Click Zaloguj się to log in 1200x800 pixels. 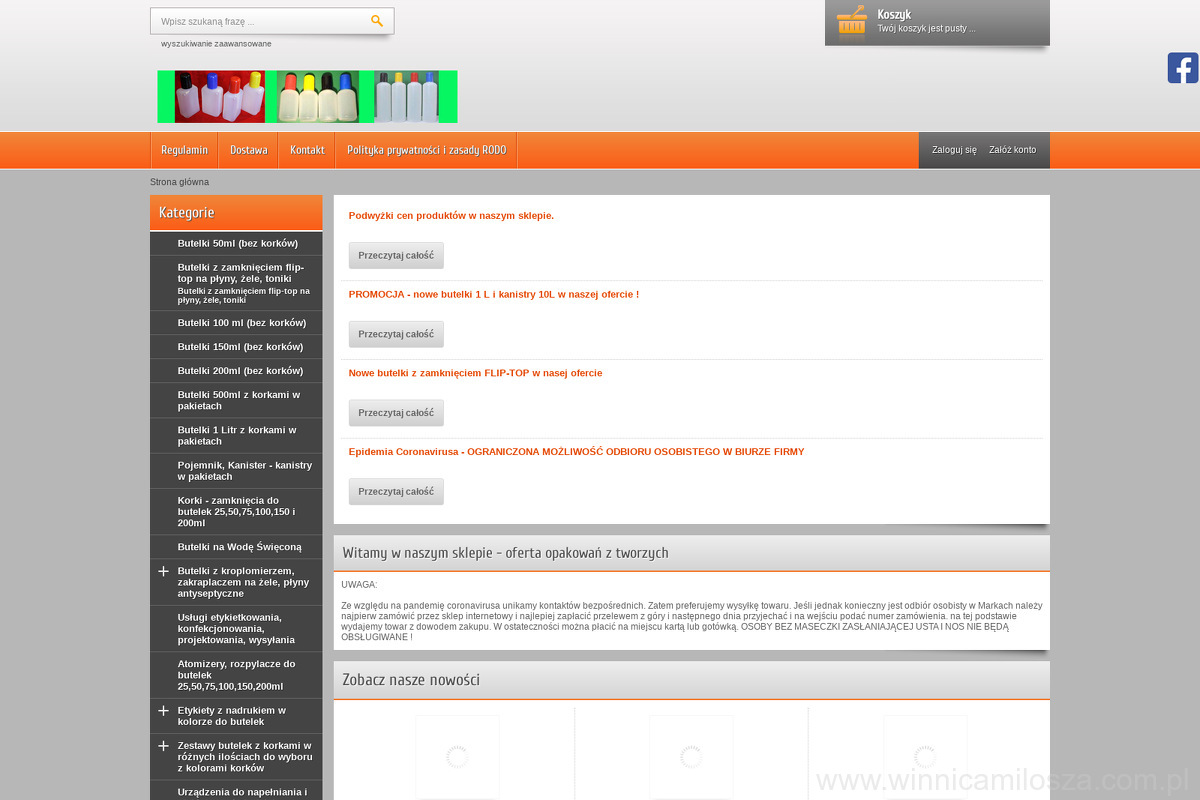click(954, 150)
